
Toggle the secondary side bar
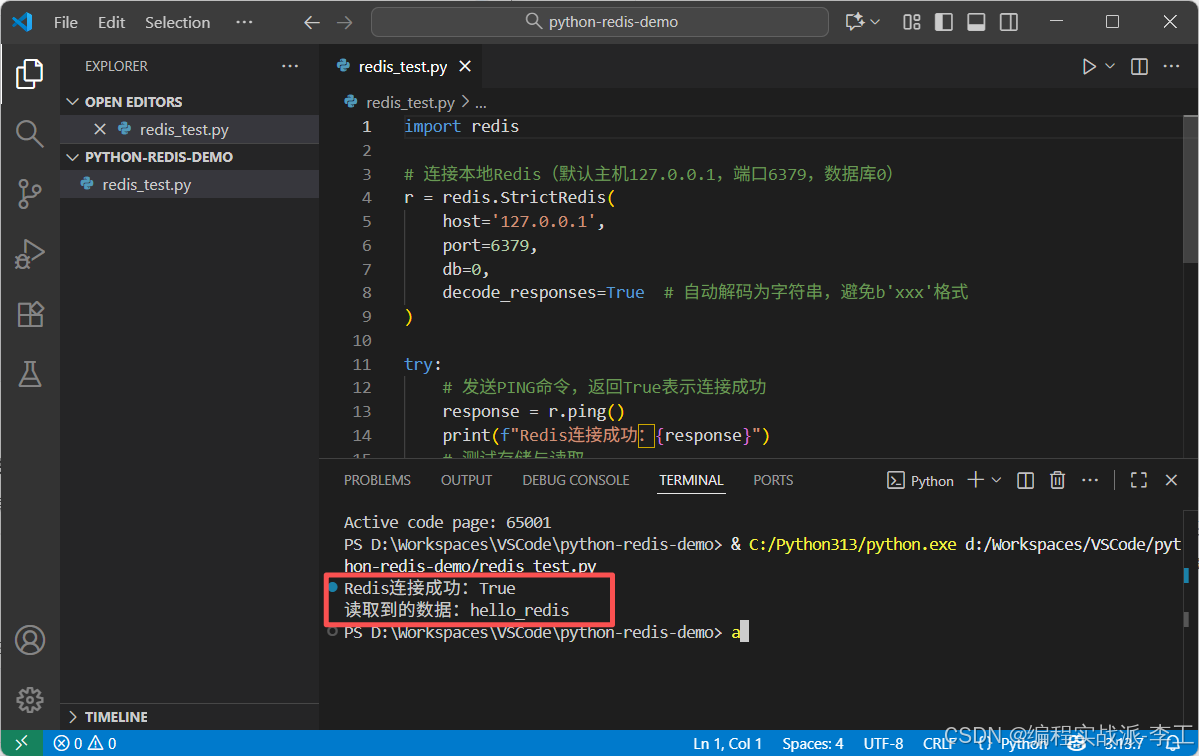pyautogui.click(x=1009, y=22)
